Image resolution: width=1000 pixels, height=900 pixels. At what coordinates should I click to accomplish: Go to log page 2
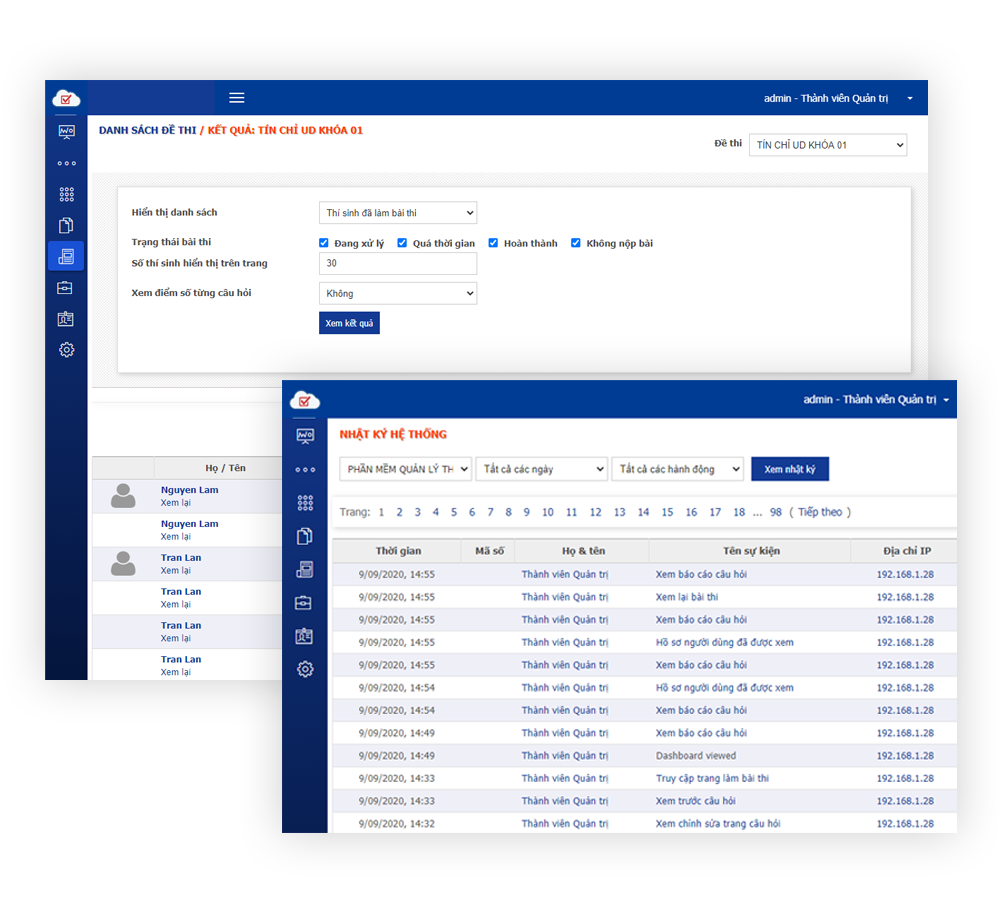(x=399, y=512)
